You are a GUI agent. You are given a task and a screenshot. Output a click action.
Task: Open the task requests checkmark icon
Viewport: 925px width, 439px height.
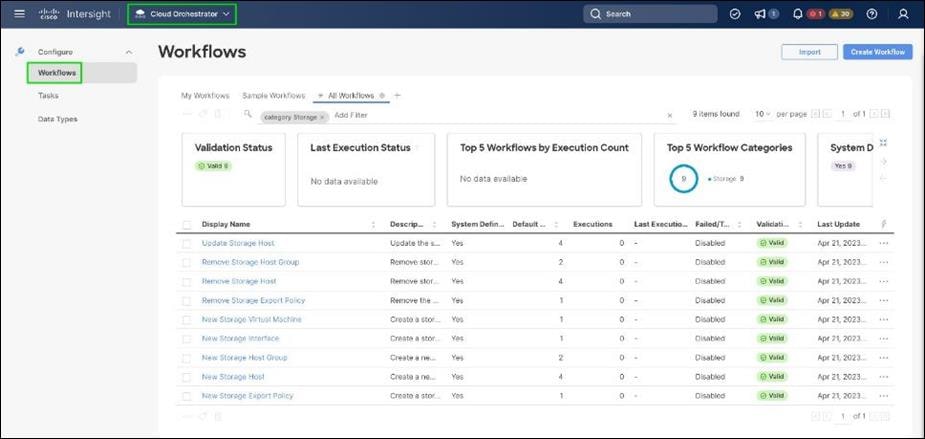pos(735,14)
